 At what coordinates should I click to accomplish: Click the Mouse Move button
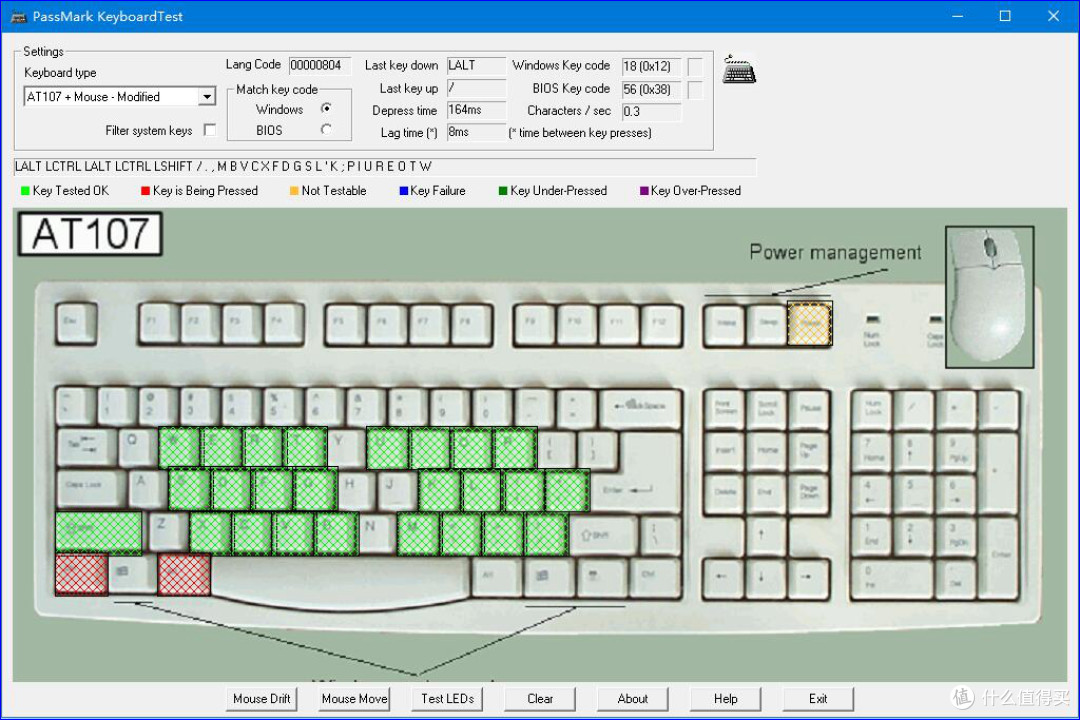355,699
